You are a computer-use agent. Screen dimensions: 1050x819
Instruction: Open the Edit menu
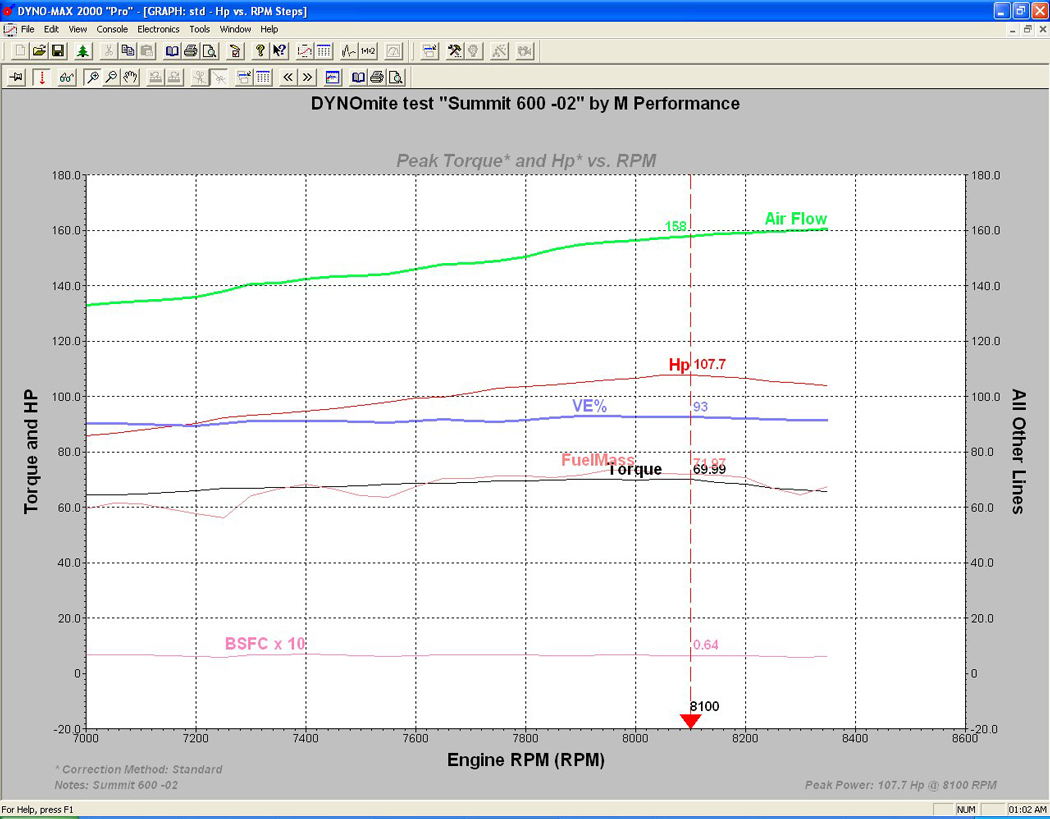[52, 29]
